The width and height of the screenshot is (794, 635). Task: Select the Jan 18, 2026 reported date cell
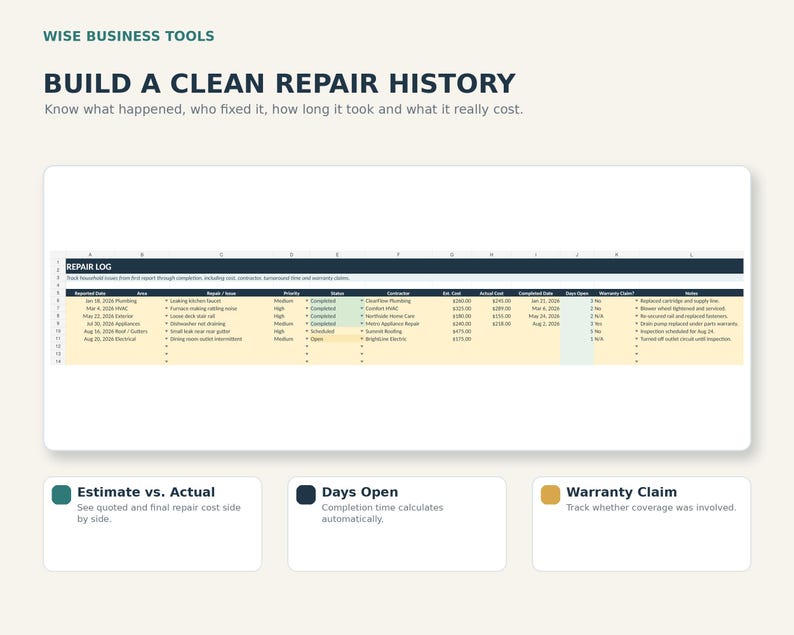click(x=90, y=301)
